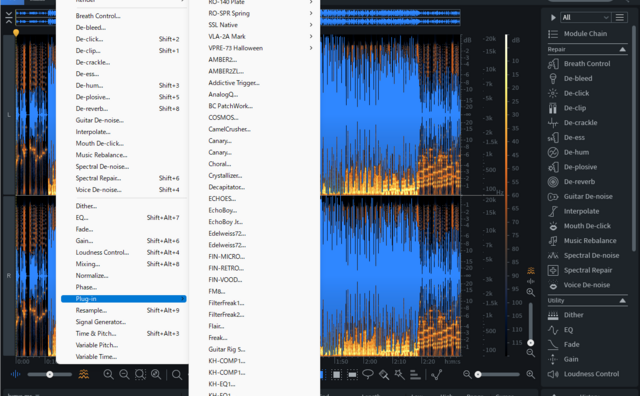Choose Guitar Rig 5... plug-in
Viewport: 640px width, 396px height.
(227, 349)
